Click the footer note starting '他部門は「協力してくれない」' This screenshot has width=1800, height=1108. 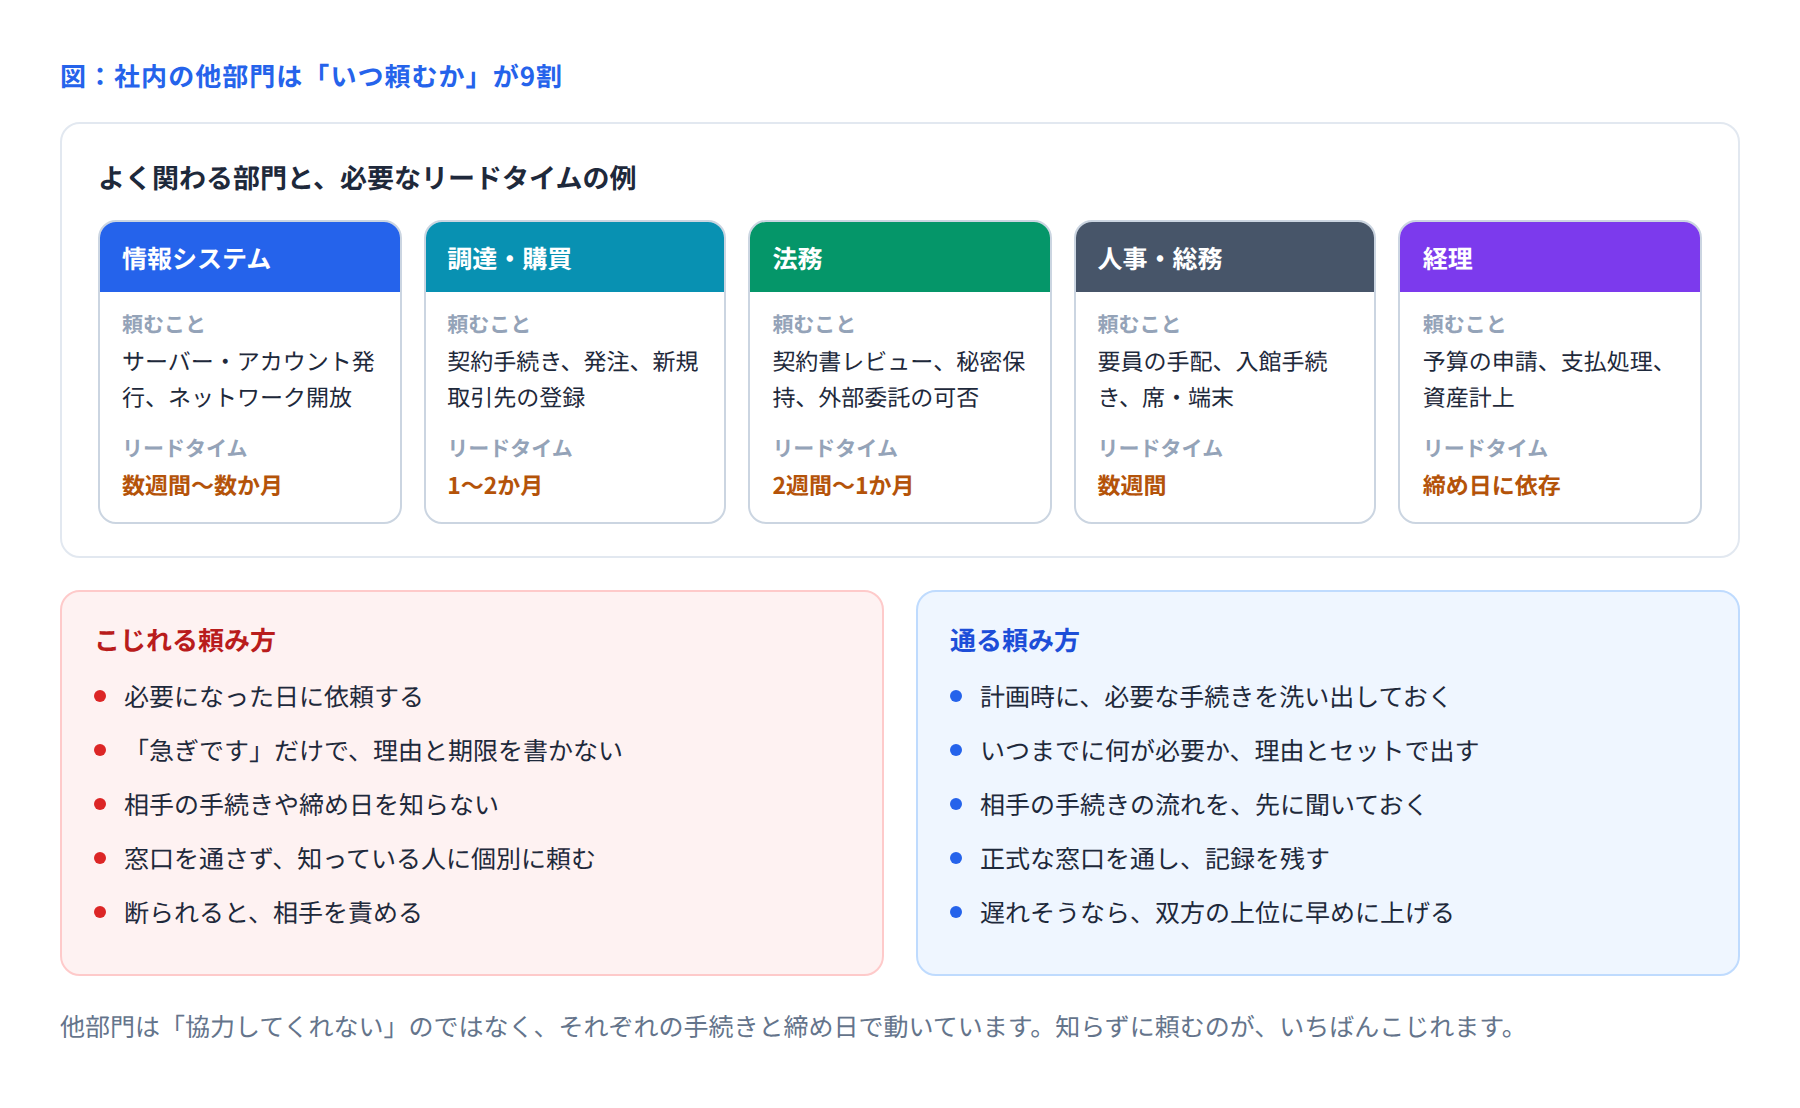[x=790, y=1027]
